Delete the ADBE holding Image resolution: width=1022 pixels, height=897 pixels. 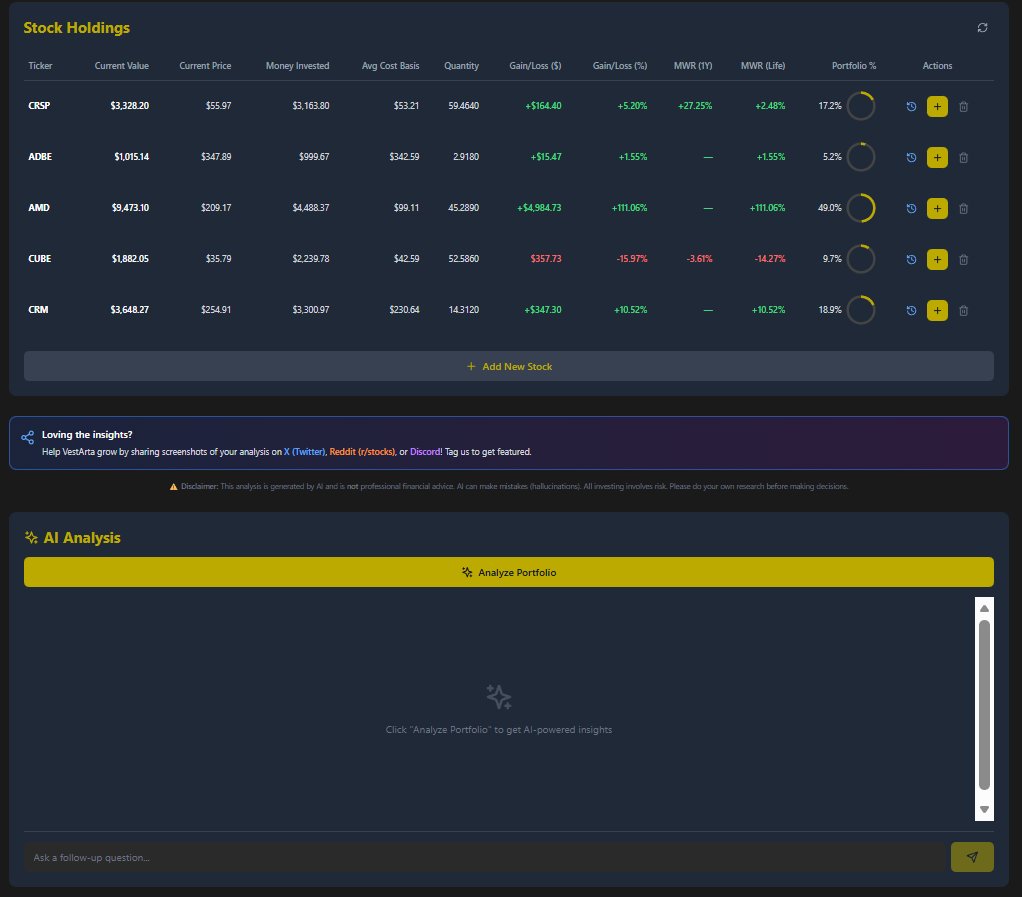click(963, 157)
